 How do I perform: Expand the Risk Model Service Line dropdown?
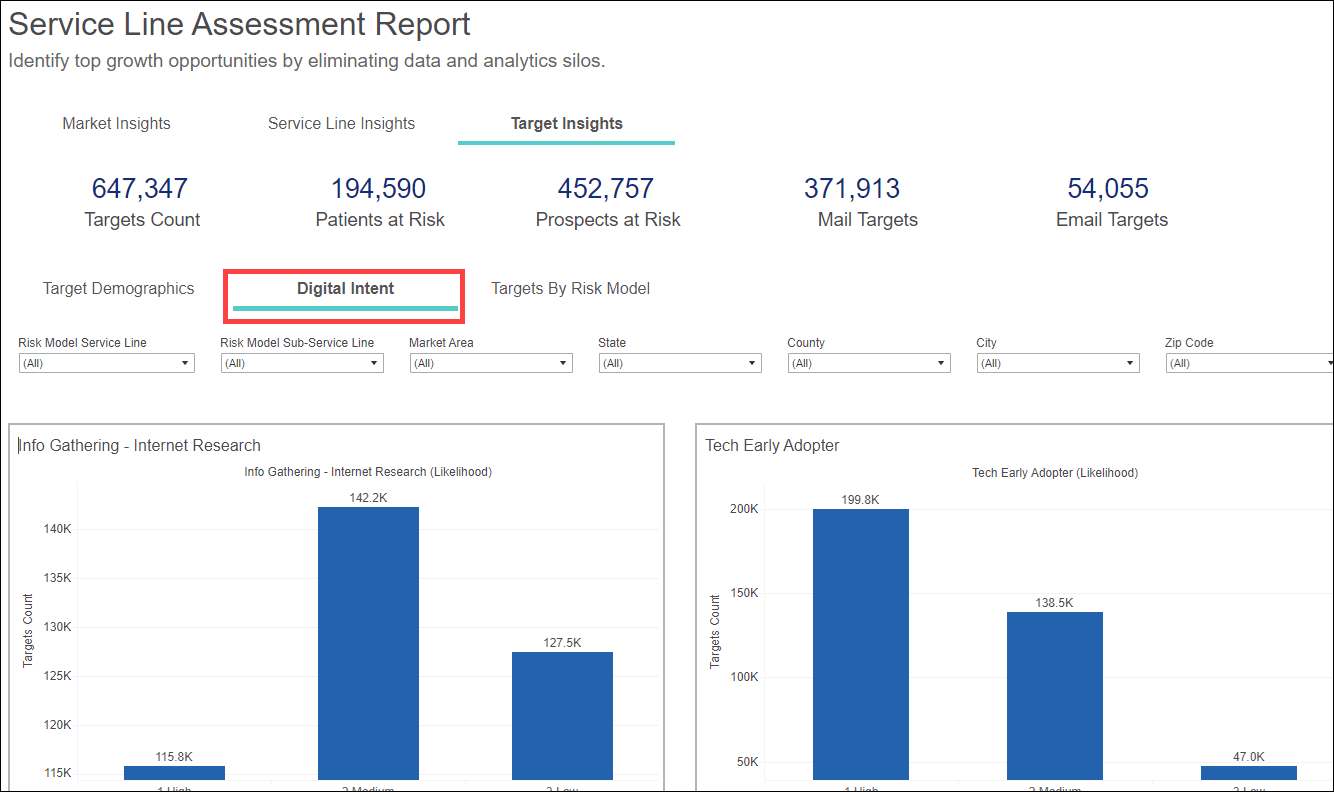click(106, 364)
